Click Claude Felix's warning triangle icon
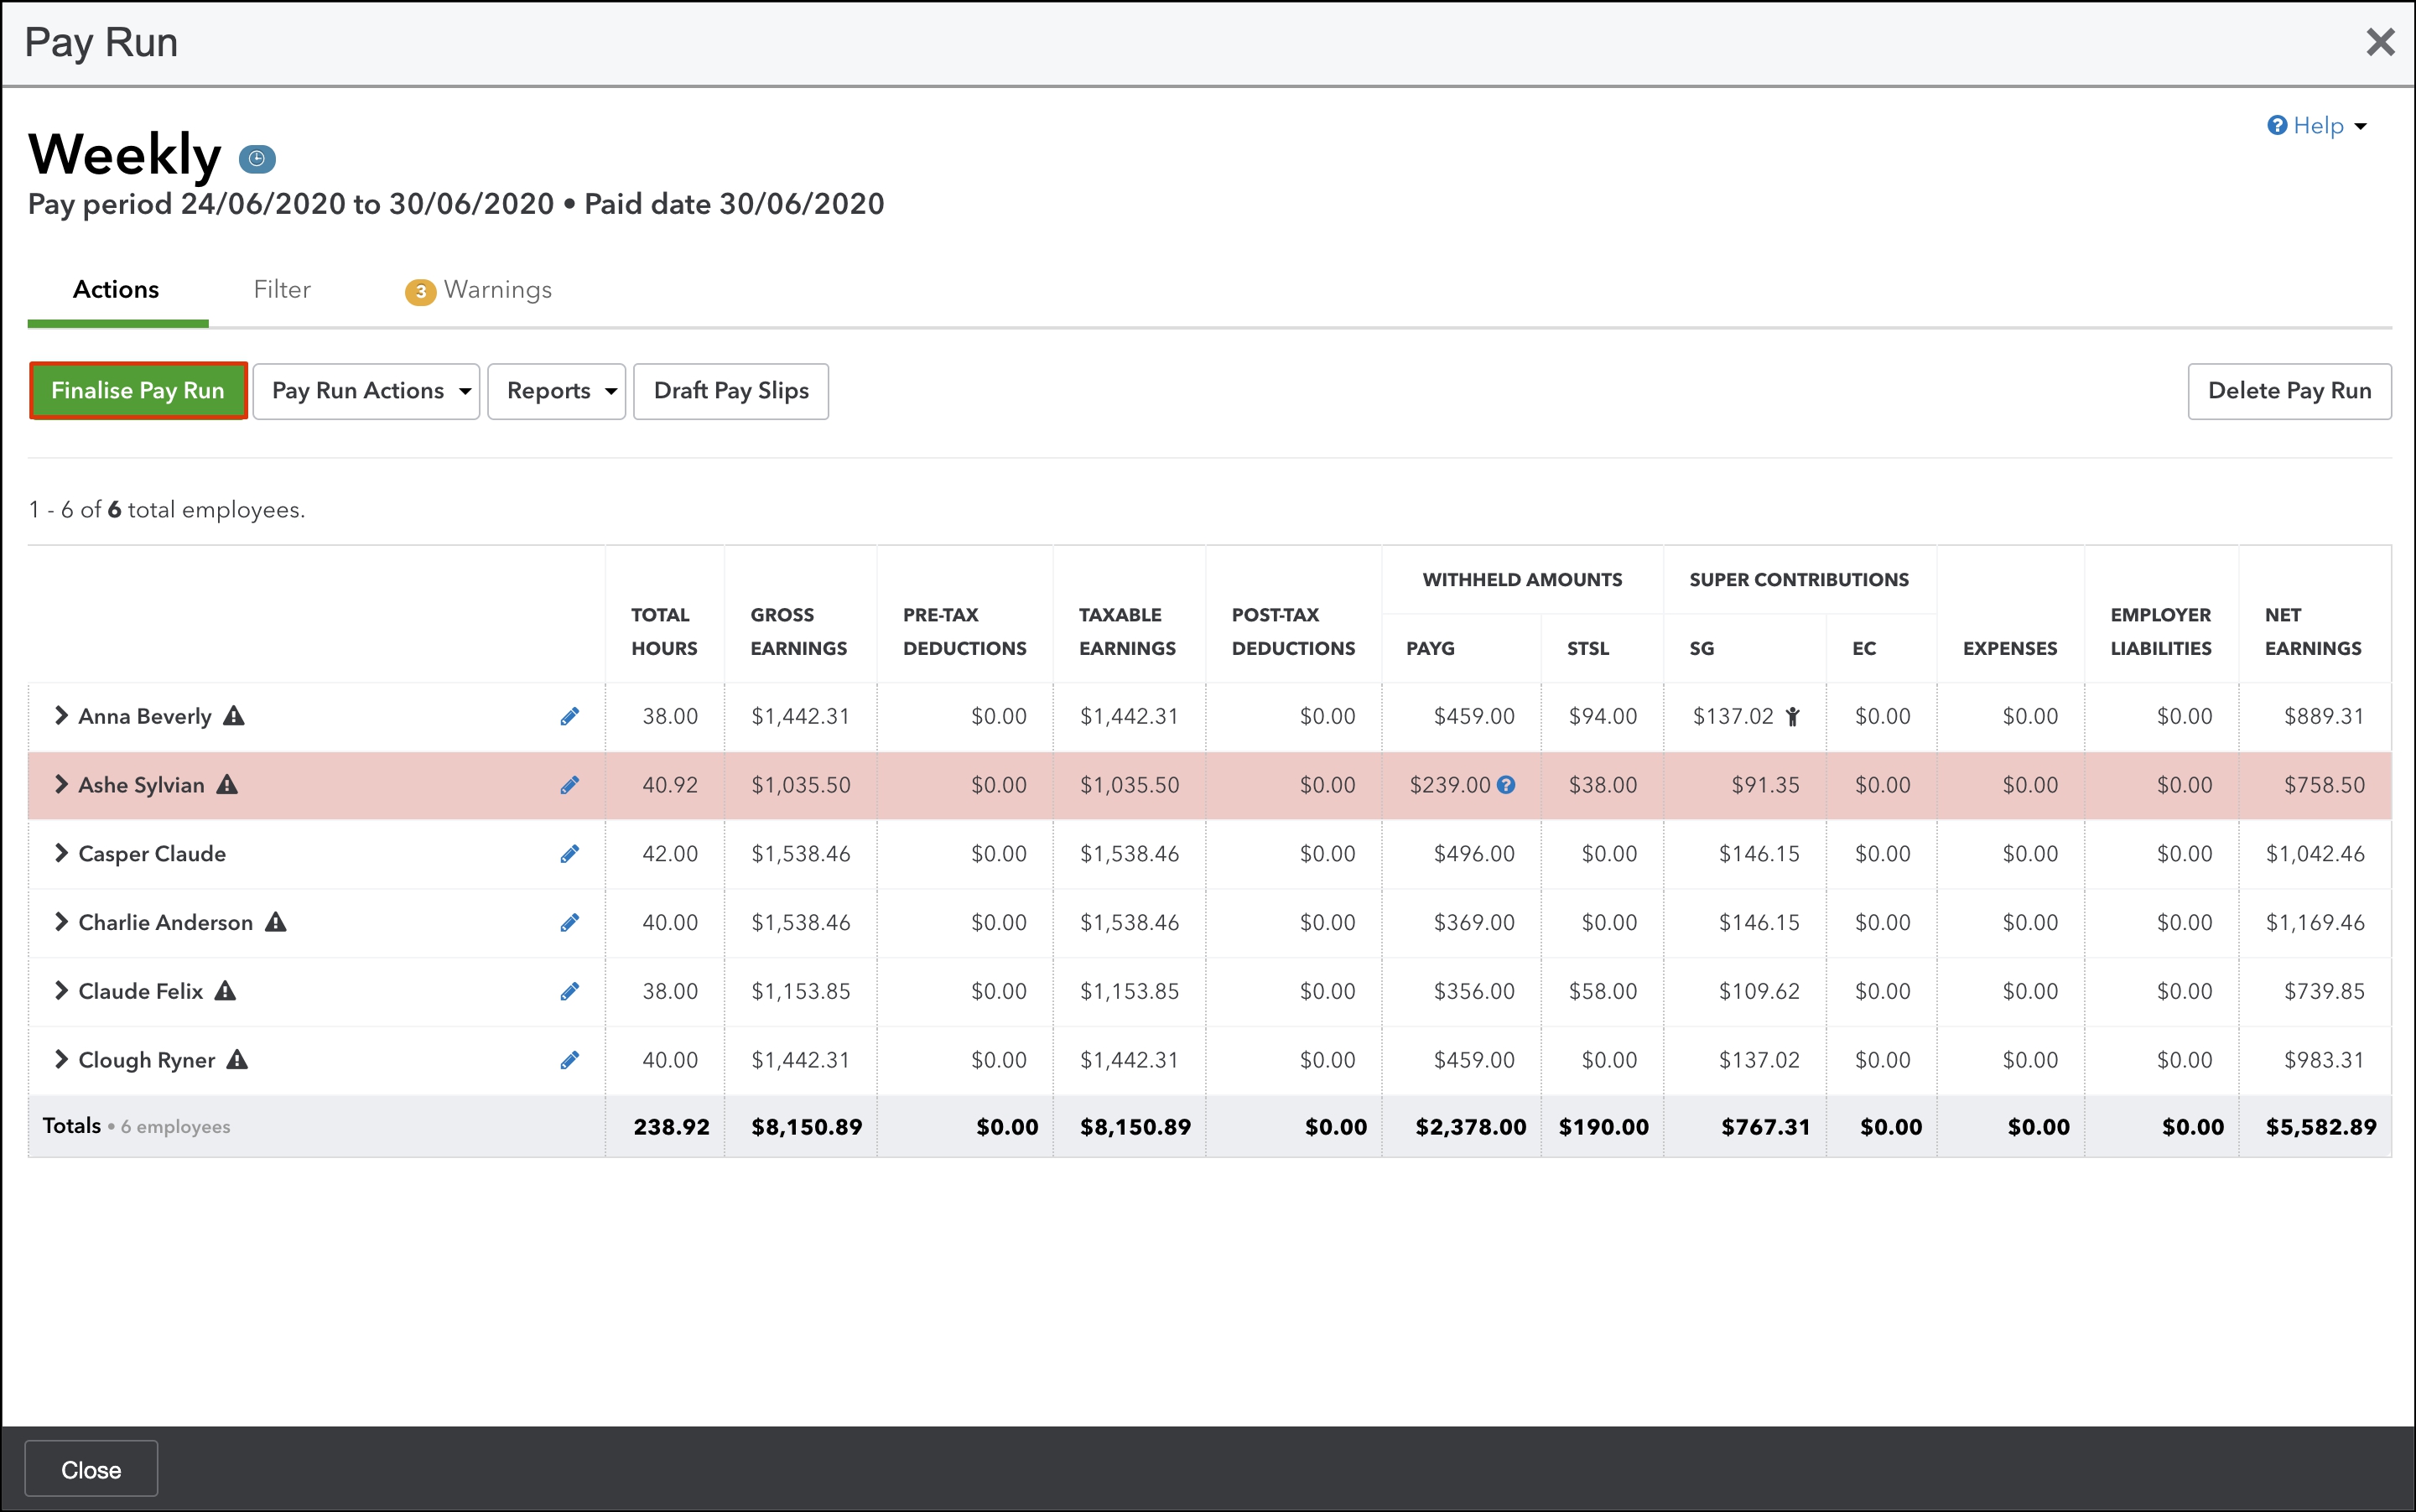 (x=226, y=991)
